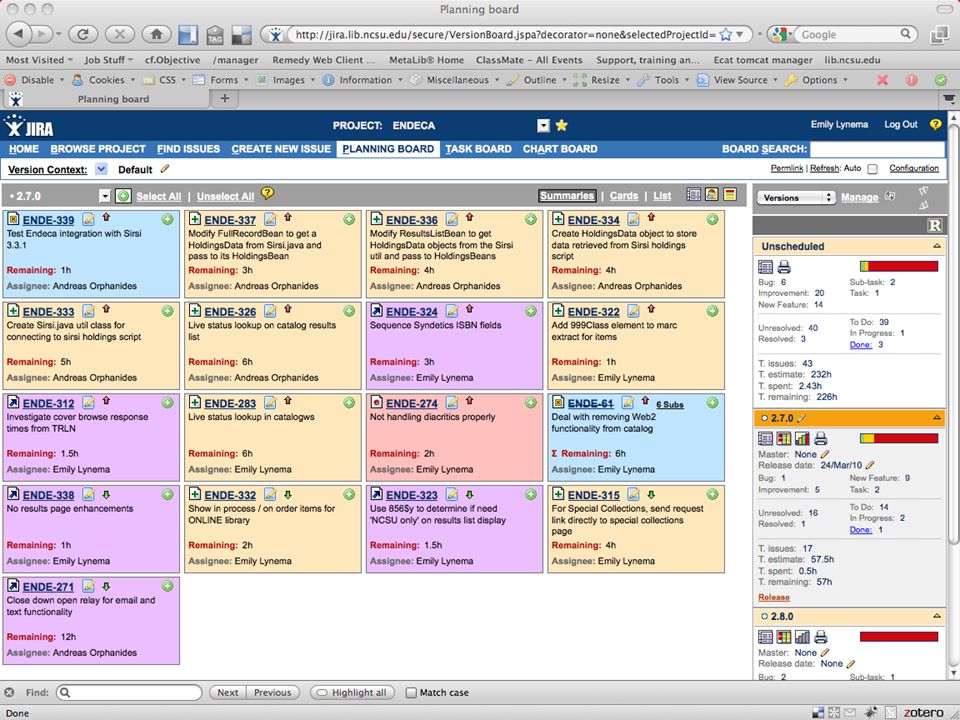Click the Google search box in the browser toolbar
The height and width of the screenshot is (720, 960).
(851, 34)
